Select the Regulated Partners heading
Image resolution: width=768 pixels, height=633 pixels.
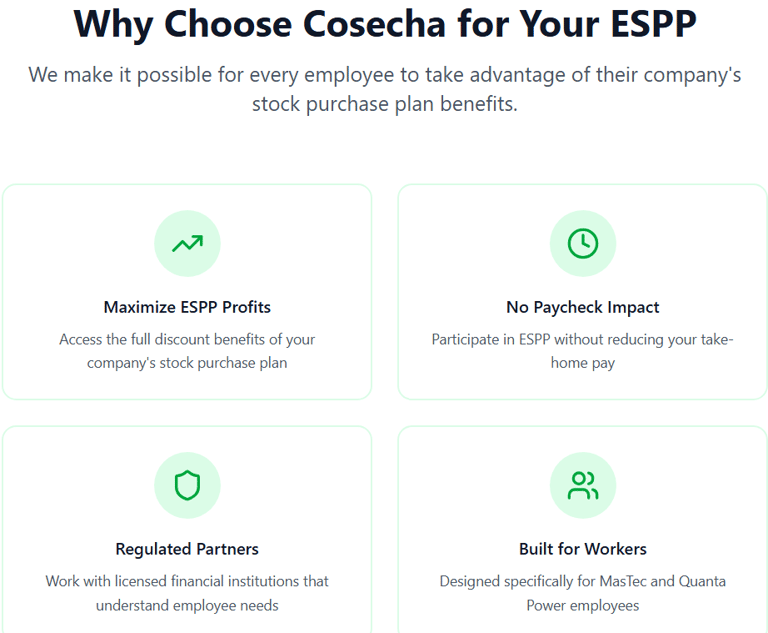187,549
